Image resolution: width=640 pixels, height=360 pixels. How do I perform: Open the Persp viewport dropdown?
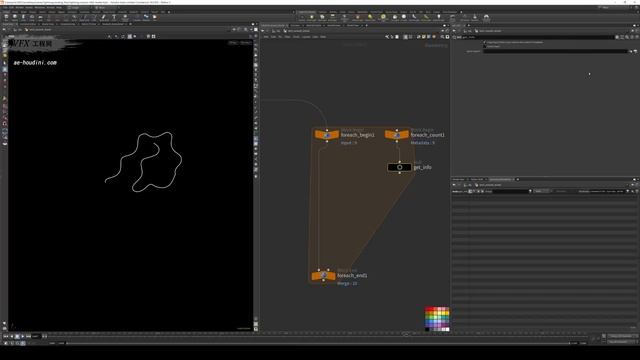tap(233, 42)
